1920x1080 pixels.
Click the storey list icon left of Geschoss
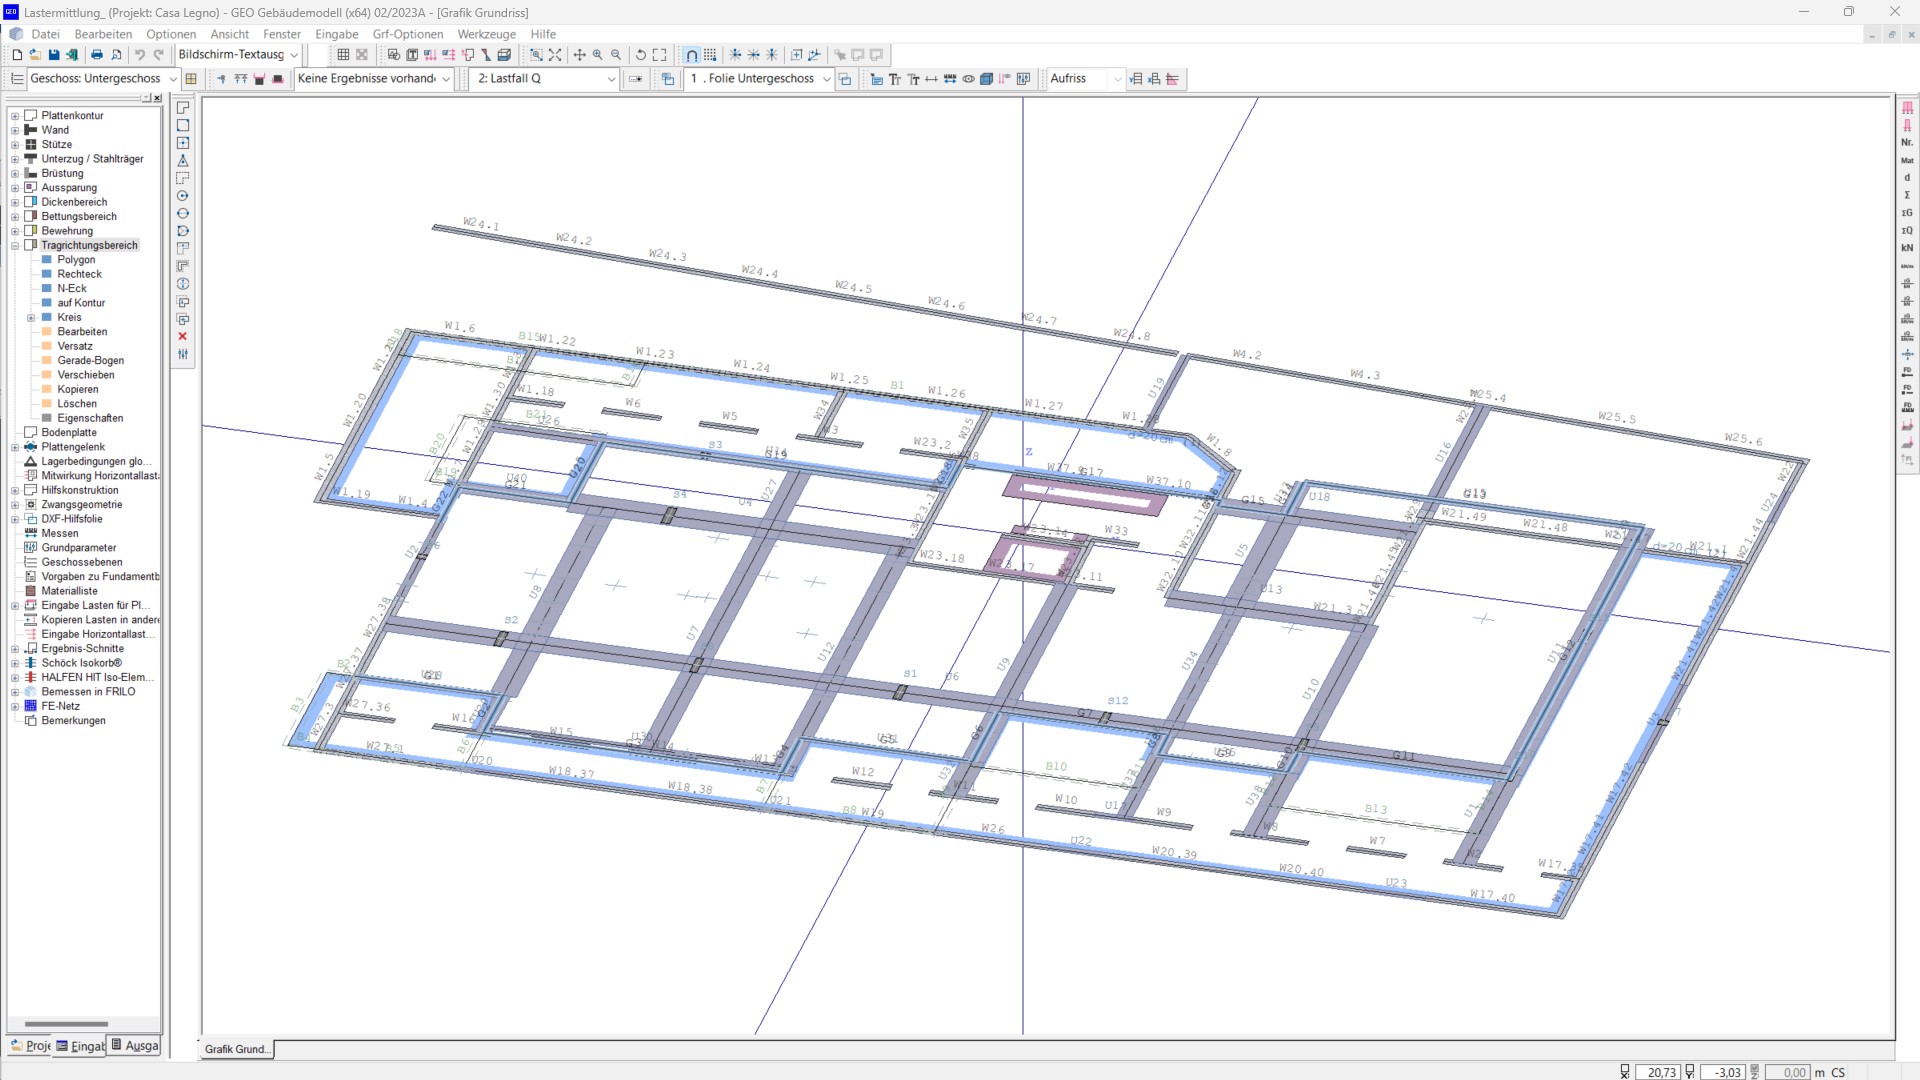(17, 79)
